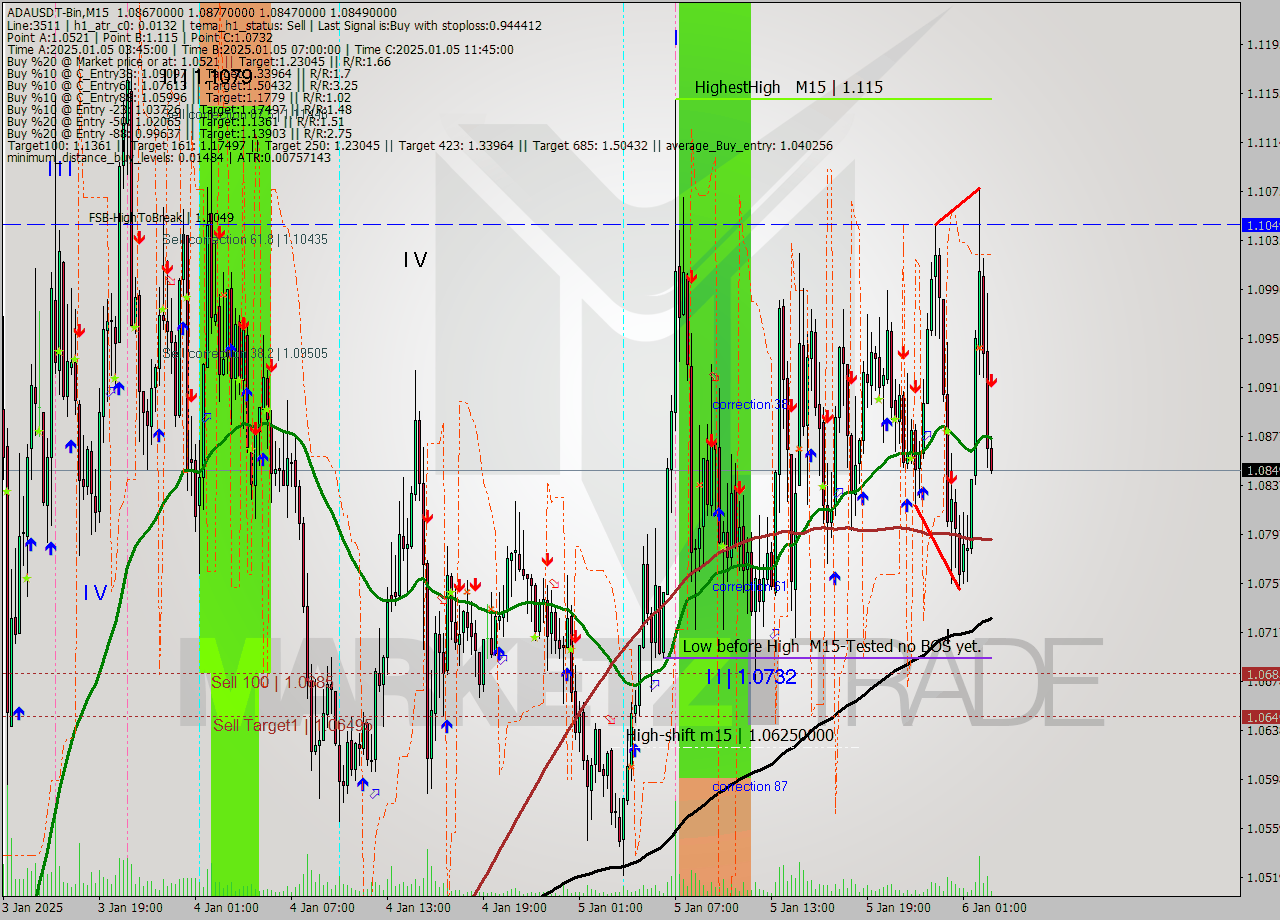Click the '3 Jan 19:00' time axis label
This screenshot has width=1280, height=920.
pyautogui.click(x=130, y=908)
